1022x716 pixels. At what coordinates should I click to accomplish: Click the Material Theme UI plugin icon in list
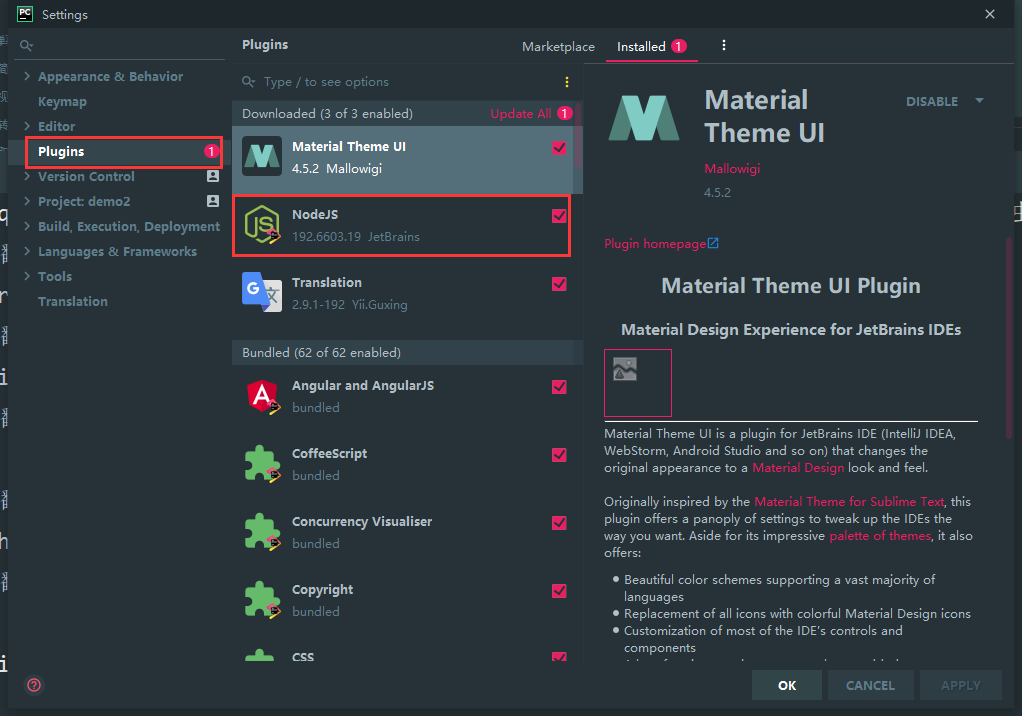click(x=262, y=156)
